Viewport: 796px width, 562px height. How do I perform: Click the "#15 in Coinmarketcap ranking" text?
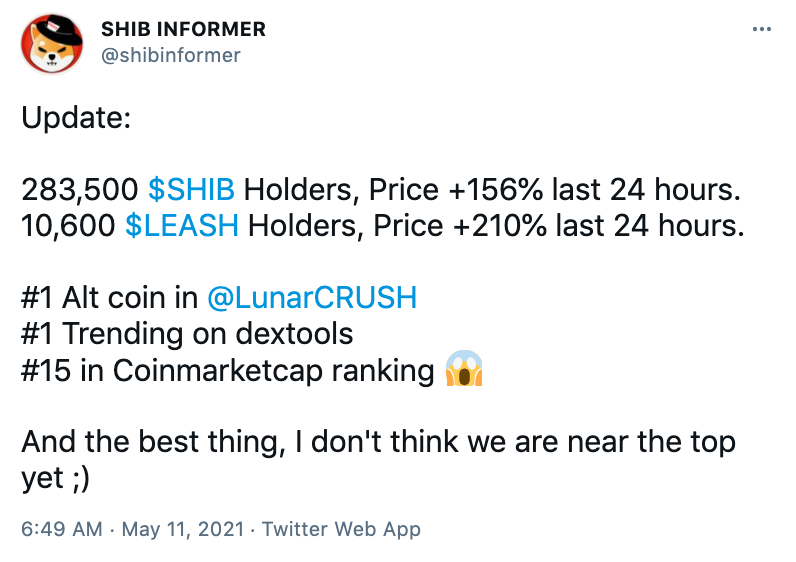tap(226, 371)
